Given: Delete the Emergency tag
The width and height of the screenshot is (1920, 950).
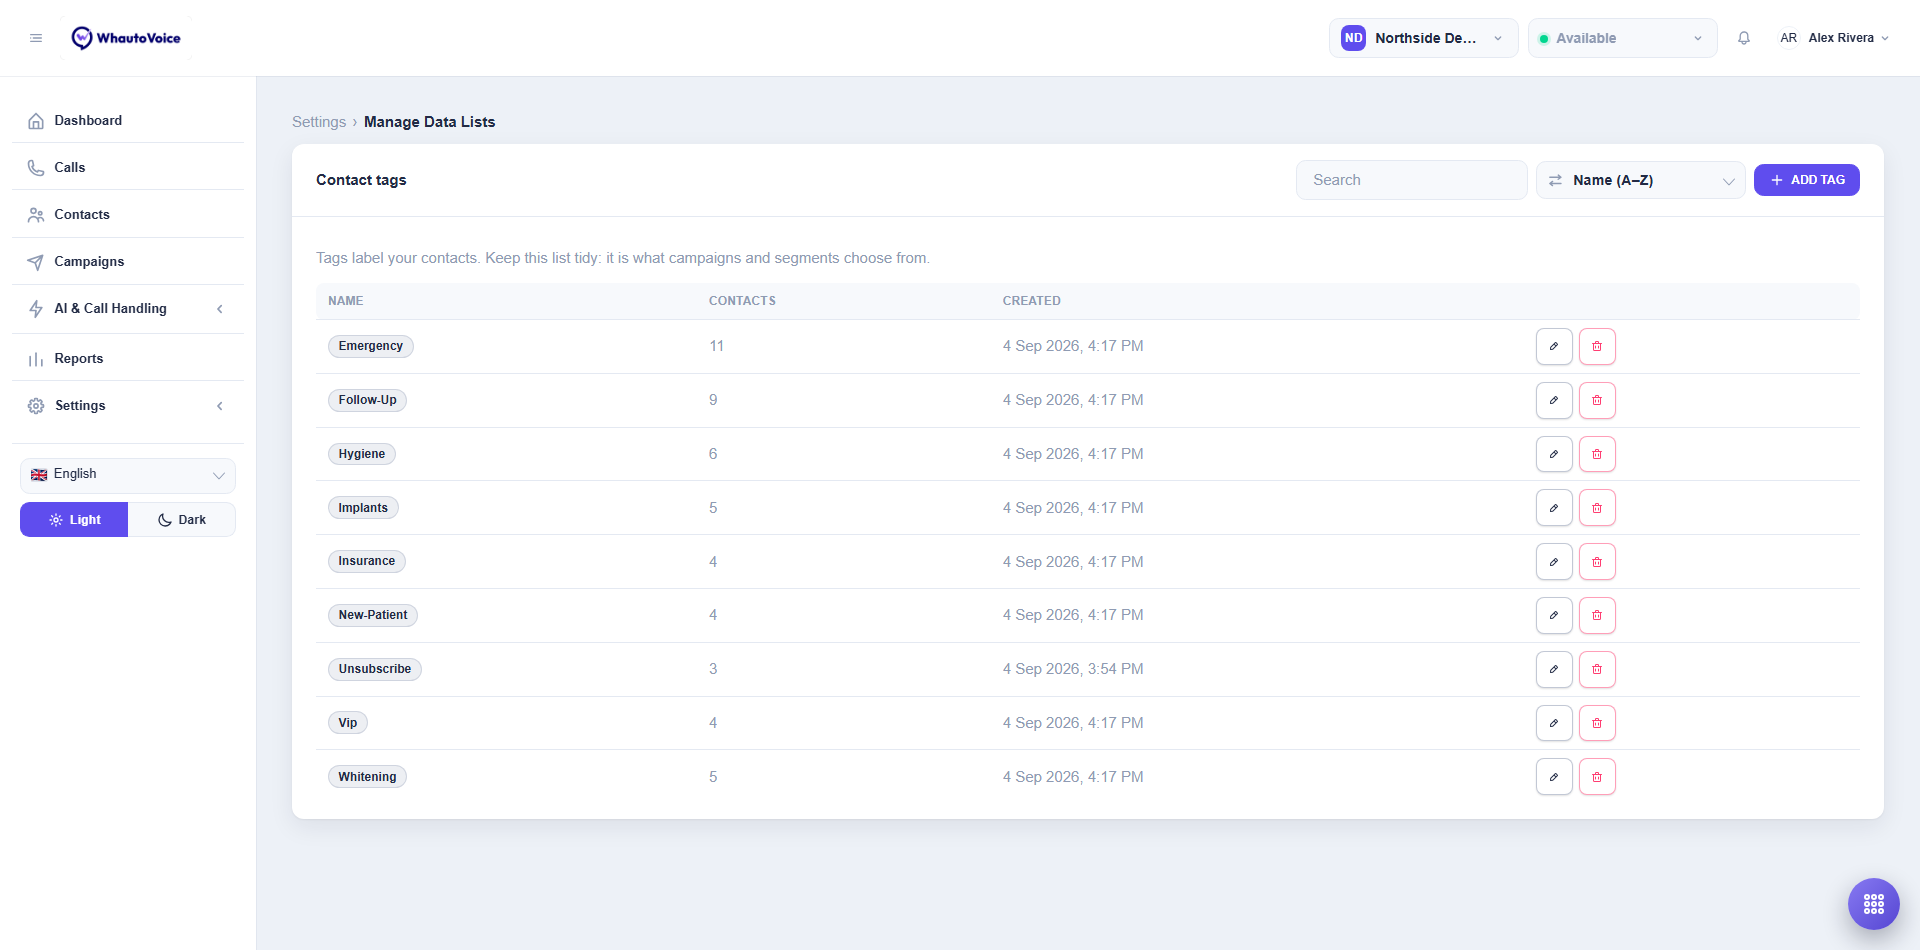Looking at the screenshot, I should coord(1597,346).
